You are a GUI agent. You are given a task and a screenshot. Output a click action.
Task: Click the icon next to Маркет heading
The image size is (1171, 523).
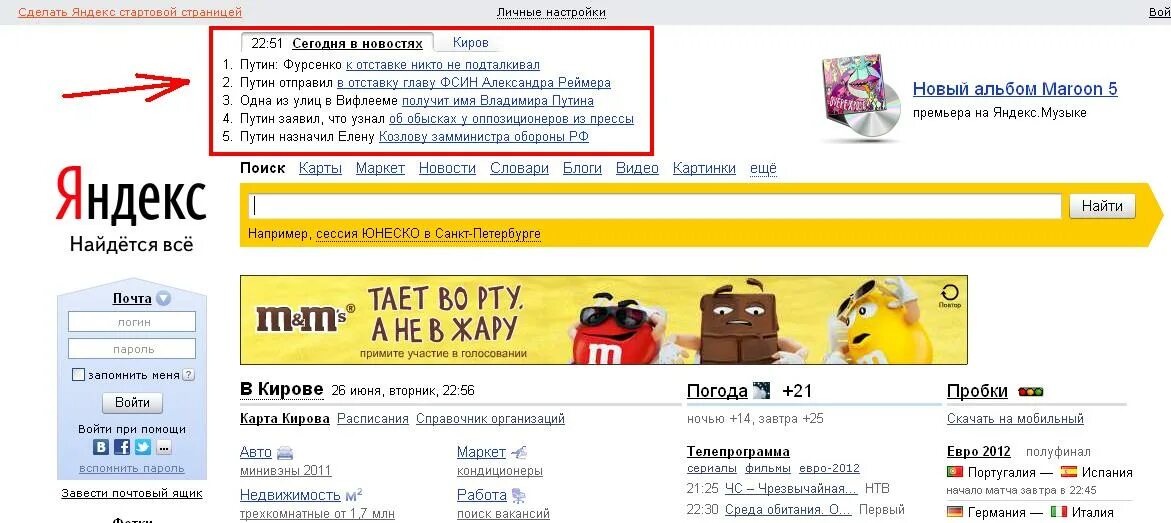pos(518,451)
